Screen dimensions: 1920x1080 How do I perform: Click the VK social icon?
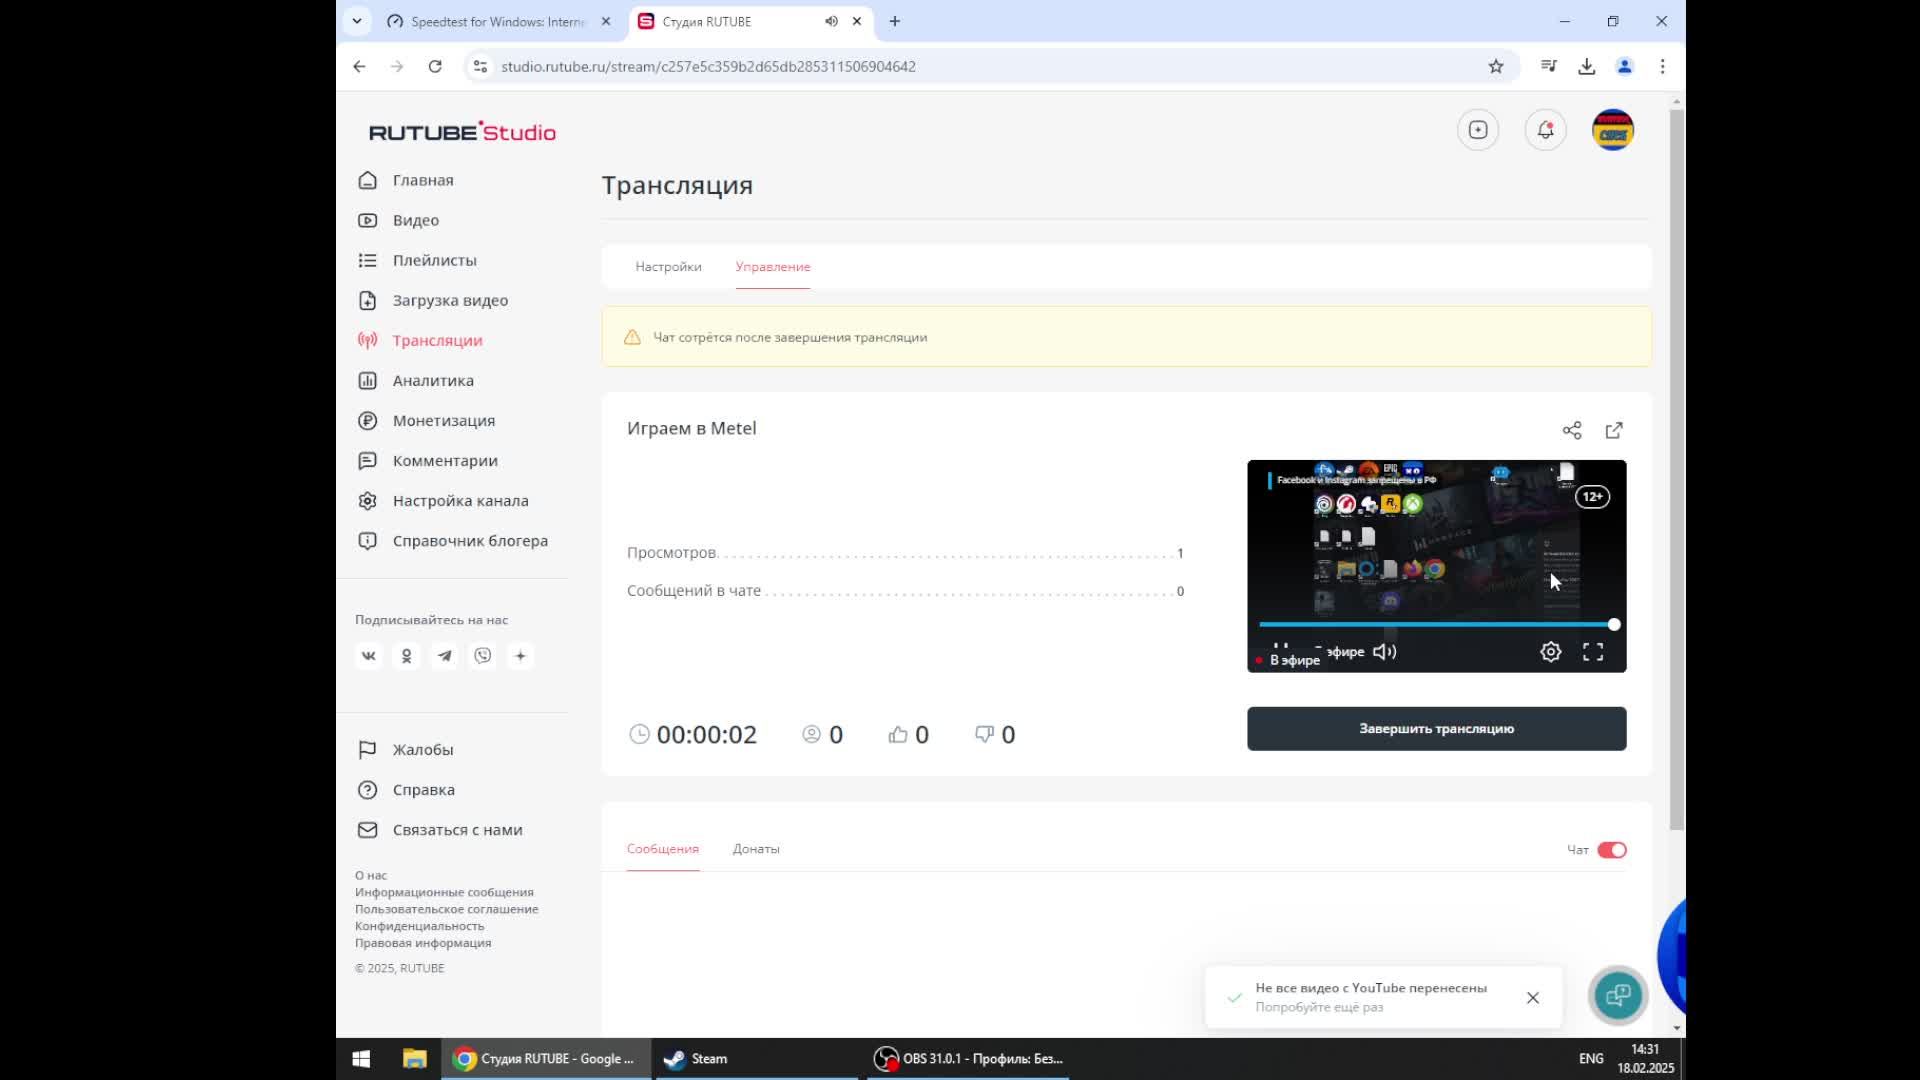[x=369, y=656]
